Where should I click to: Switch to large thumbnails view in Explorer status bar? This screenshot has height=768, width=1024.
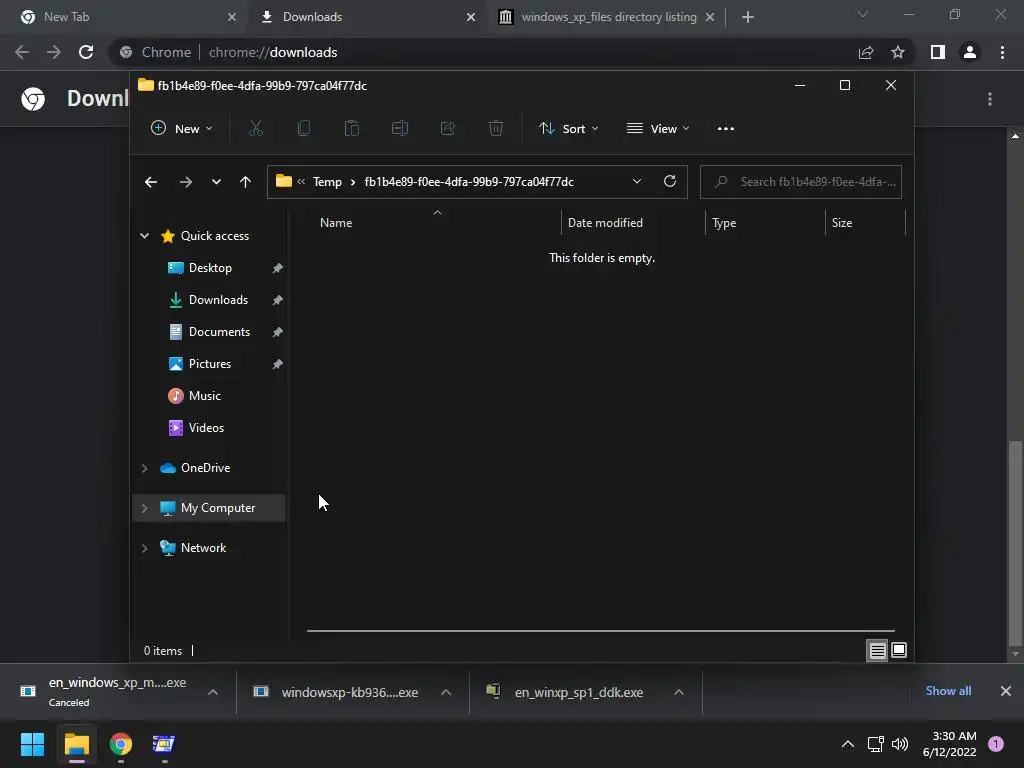pyautogui.click(x=899, y=650)
